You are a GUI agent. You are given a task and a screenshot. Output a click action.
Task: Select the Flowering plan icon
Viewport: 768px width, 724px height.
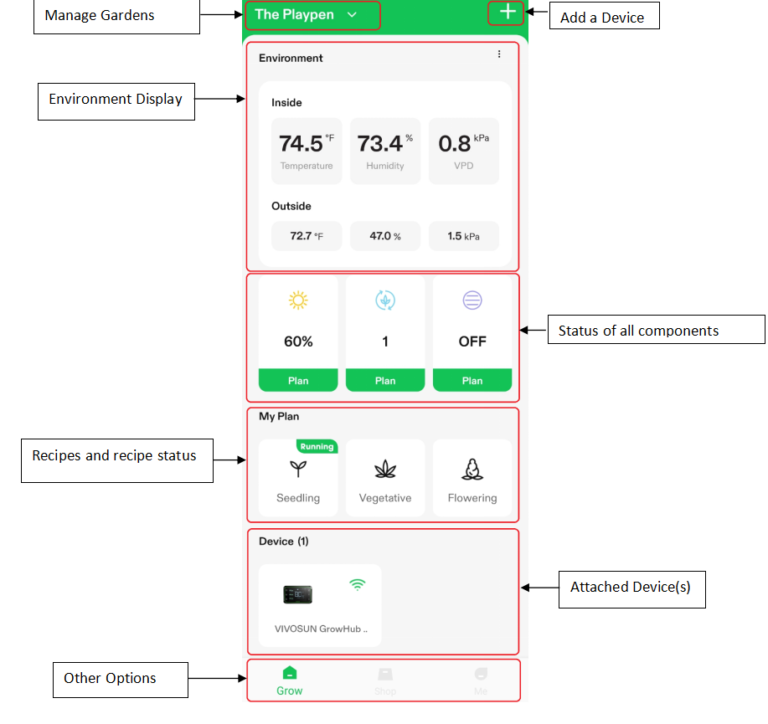(x=472, y=470)
